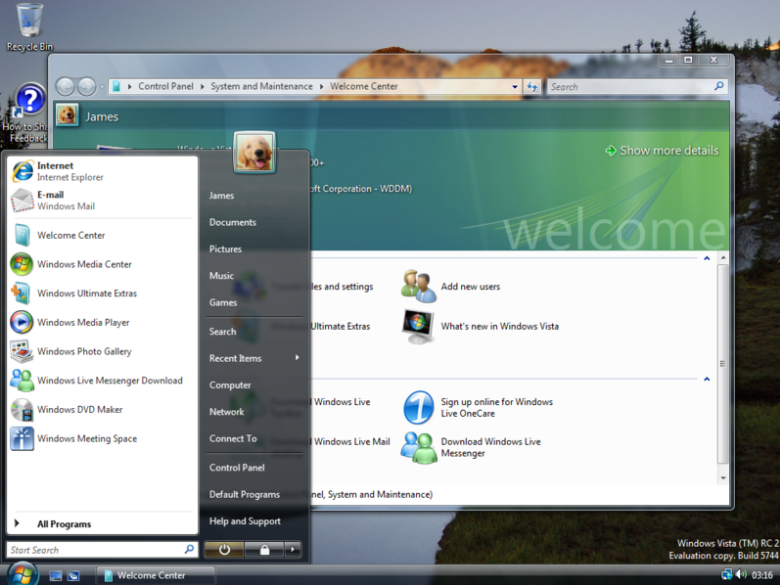Open recent pages dropdown beside navigation arrows
This screenshot has height=585, width=780.
click(x=101, y=87)
